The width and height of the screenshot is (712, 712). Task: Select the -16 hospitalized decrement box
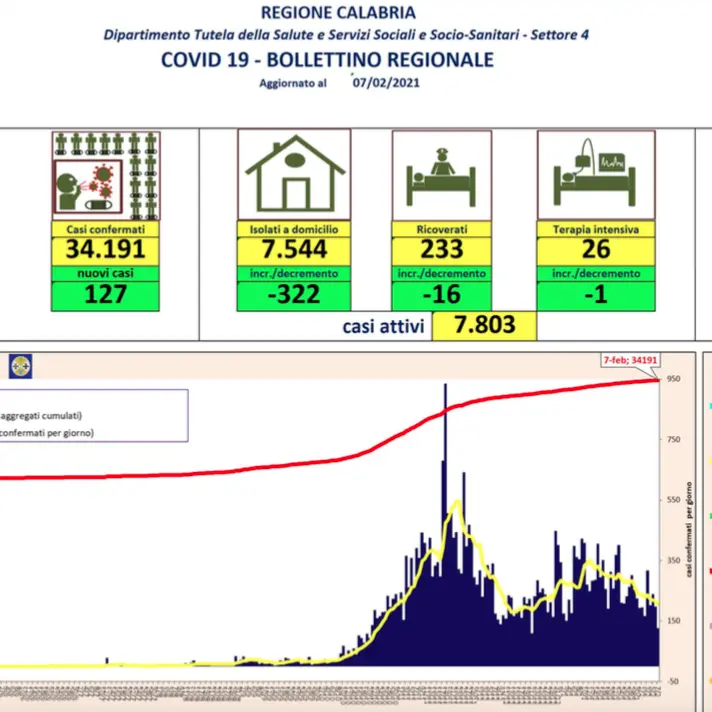[x=439, y=295]
